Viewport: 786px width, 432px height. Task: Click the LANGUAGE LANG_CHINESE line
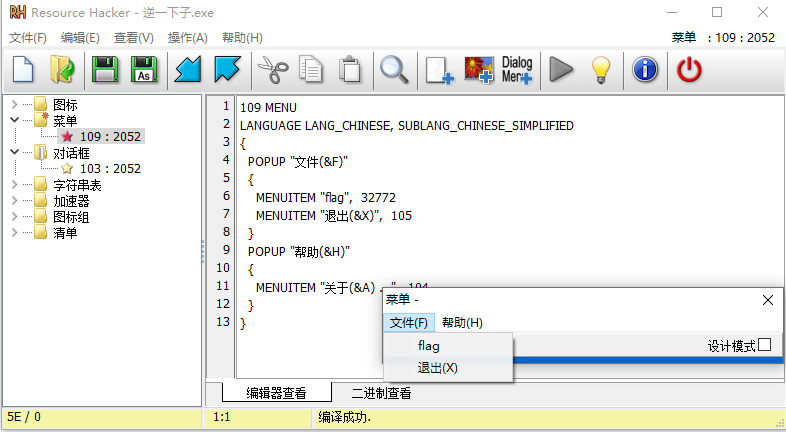point(407,125)
